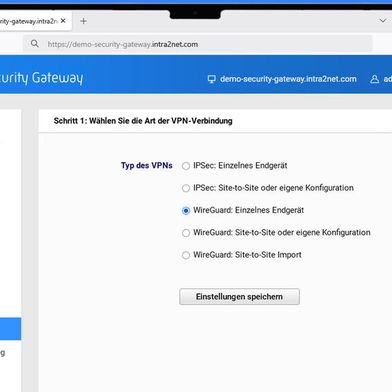Open the tab list chevron dropdown
The width and height of the screenshot is (392, 392).
click(x=382, y=21)
